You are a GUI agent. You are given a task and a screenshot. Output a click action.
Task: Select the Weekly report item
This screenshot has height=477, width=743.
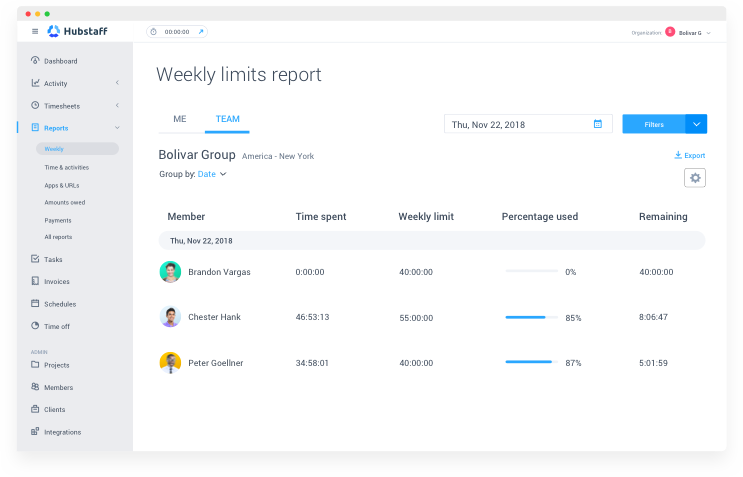77,149
